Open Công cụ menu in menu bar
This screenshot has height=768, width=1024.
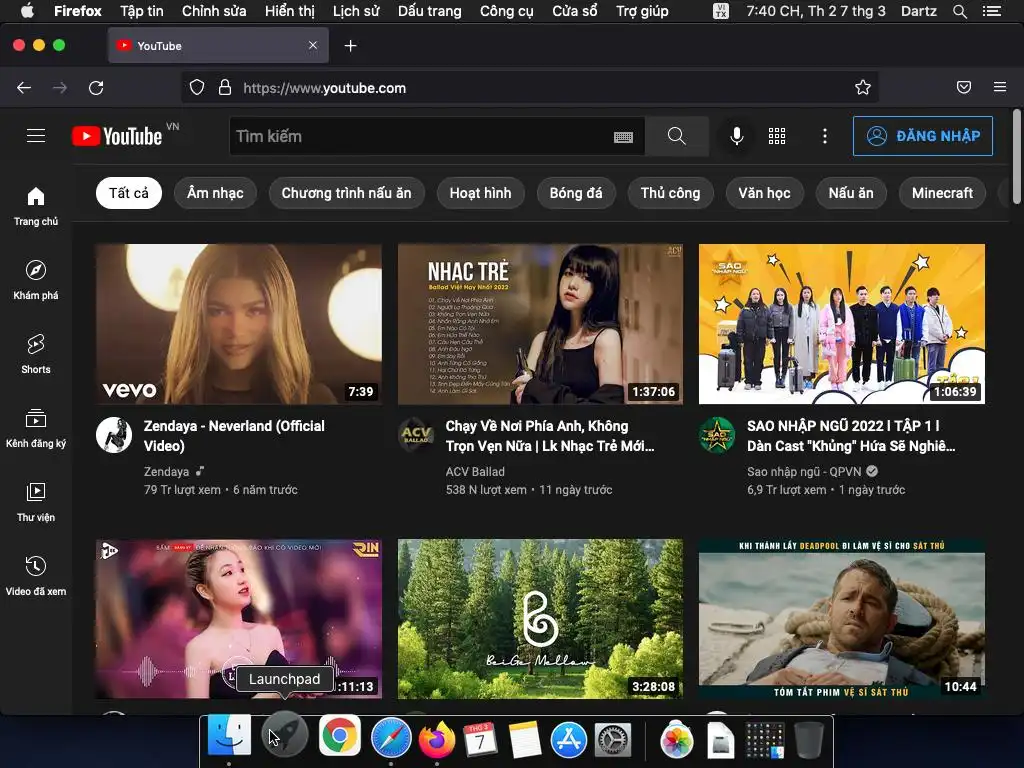[x=507, y=11]
